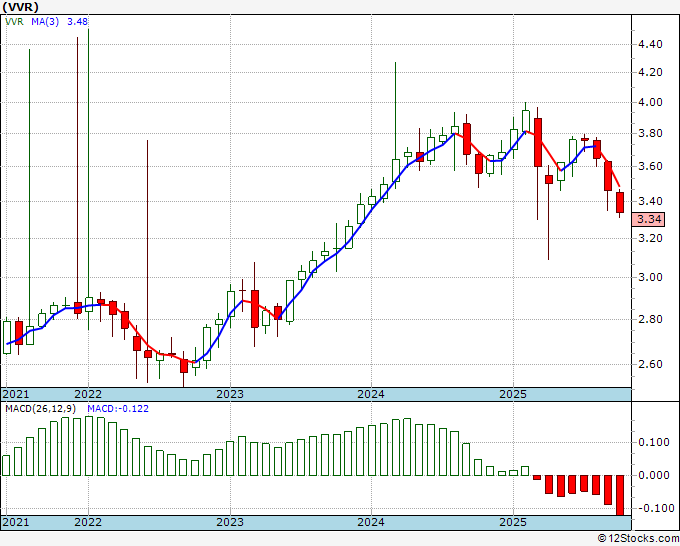Click the (VVR) chart title
This screenshot has width=680, height=546.
point(20,7)
